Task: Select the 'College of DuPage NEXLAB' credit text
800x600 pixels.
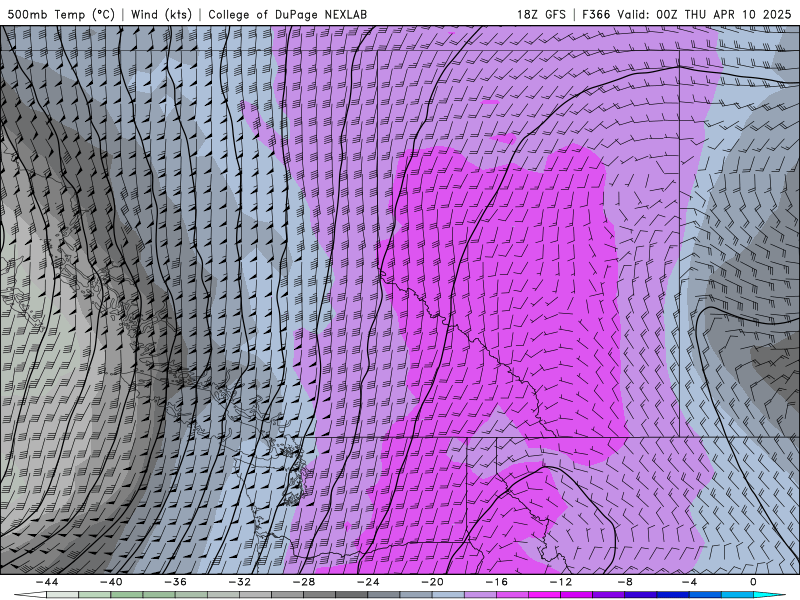Action: [x=287, y=15]
